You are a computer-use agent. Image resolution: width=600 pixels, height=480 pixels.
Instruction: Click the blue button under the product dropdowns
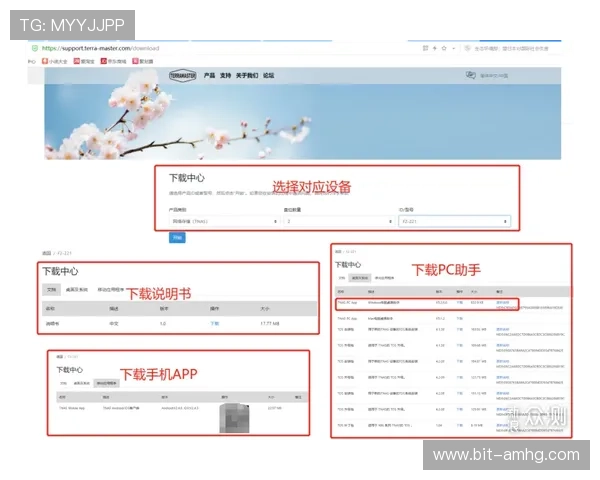pyautogui.click(x=177, y=238)
